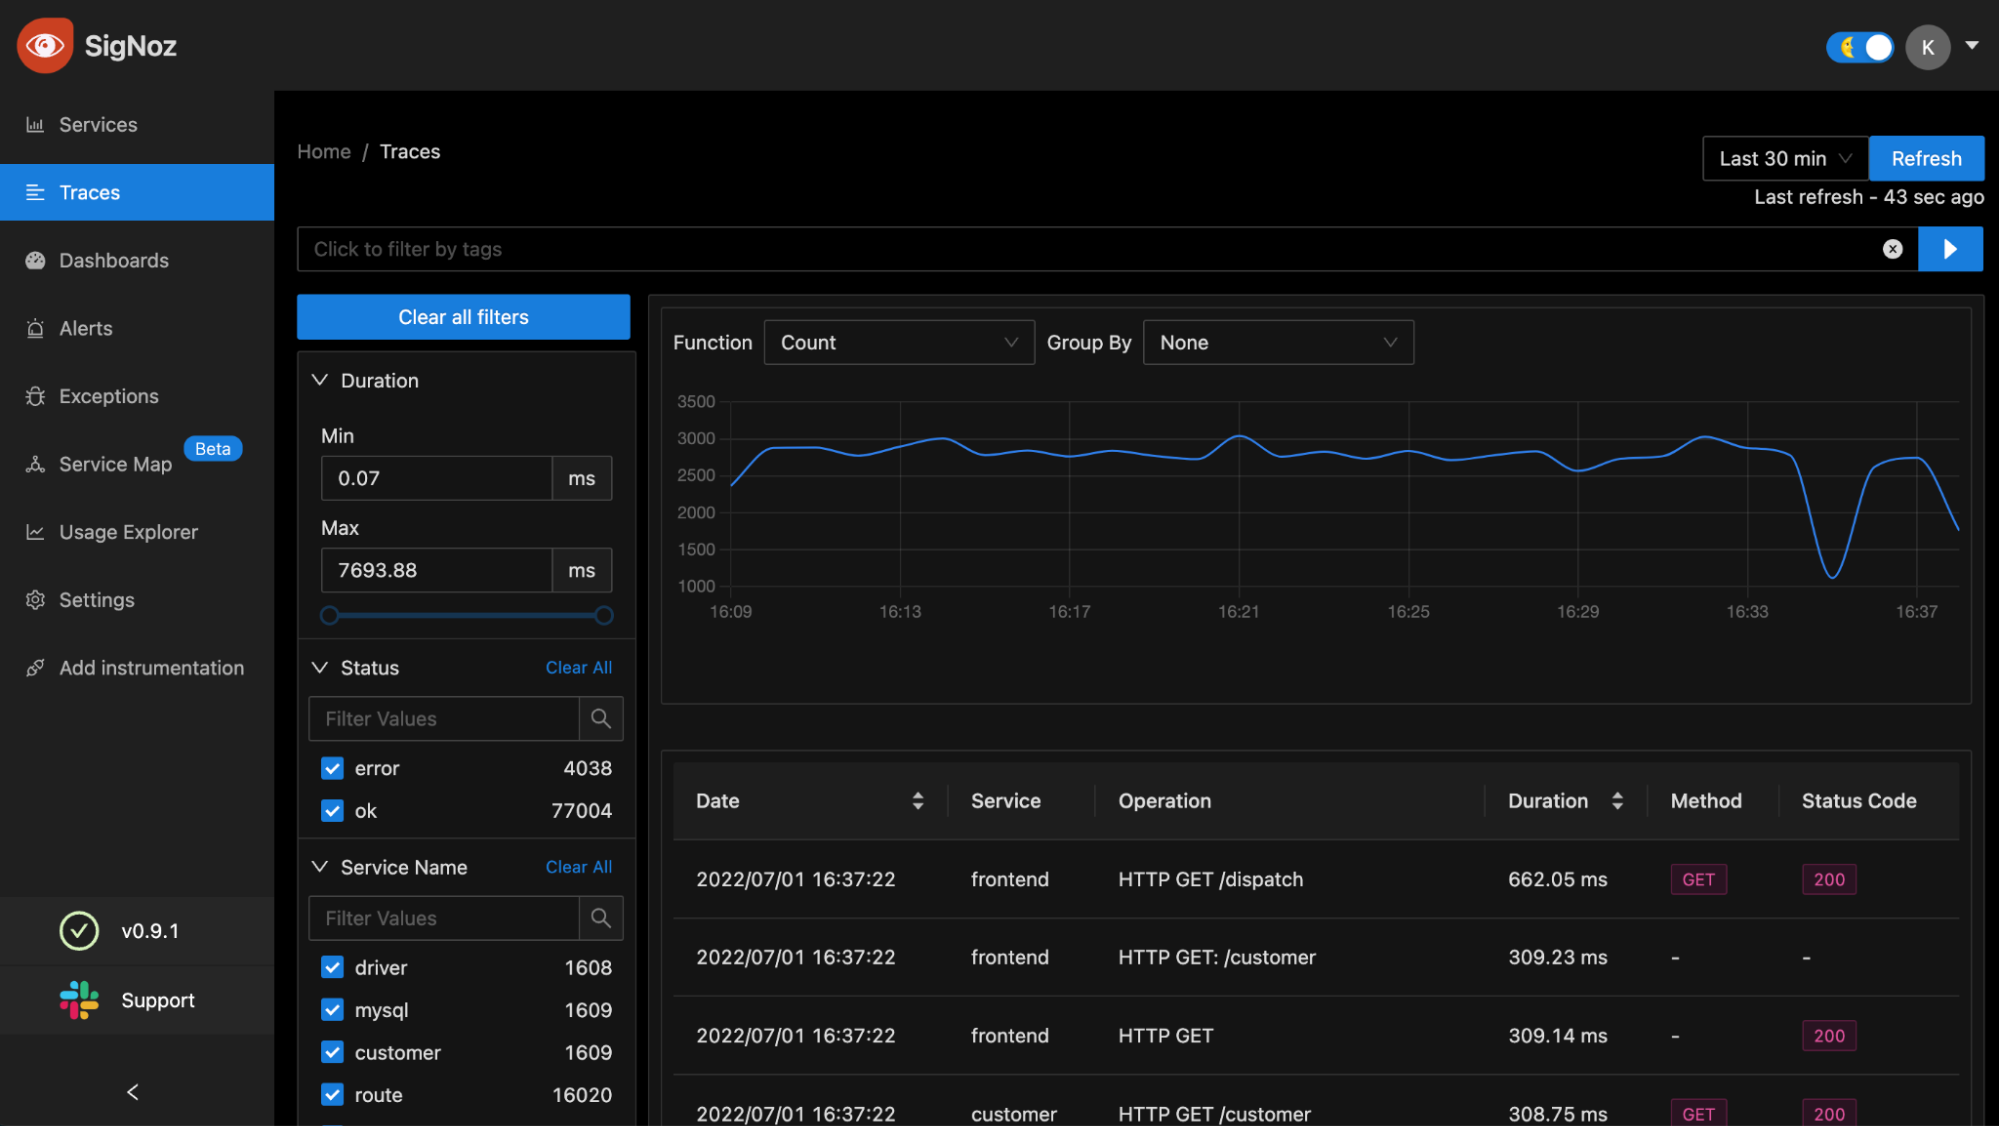Click the SigNoz eye logo
The width and height of the screenshot is (1999, 1127).
click(45, 45)
